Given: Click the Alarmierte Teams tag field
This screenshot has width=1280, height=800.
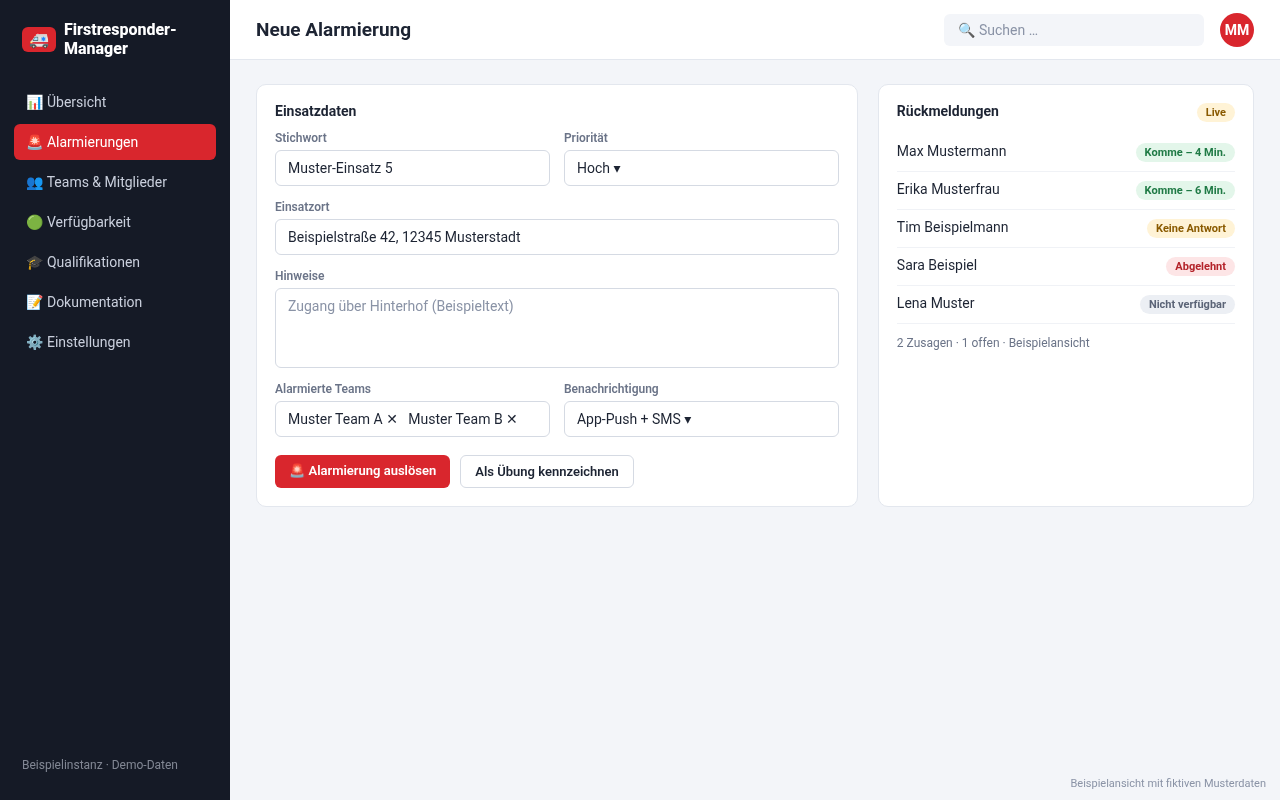Looking at the screenshot, I should tap(412, 419).
